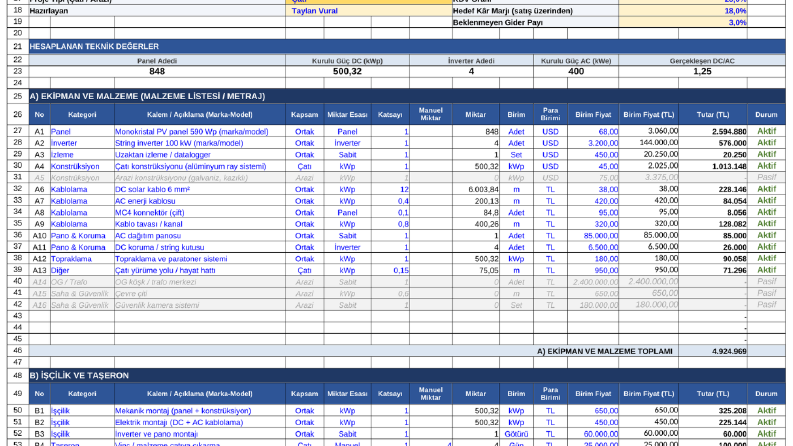Click the 'Aktif' status in row A1
This screenshot has height=446, width=793.
coord(766,131)
